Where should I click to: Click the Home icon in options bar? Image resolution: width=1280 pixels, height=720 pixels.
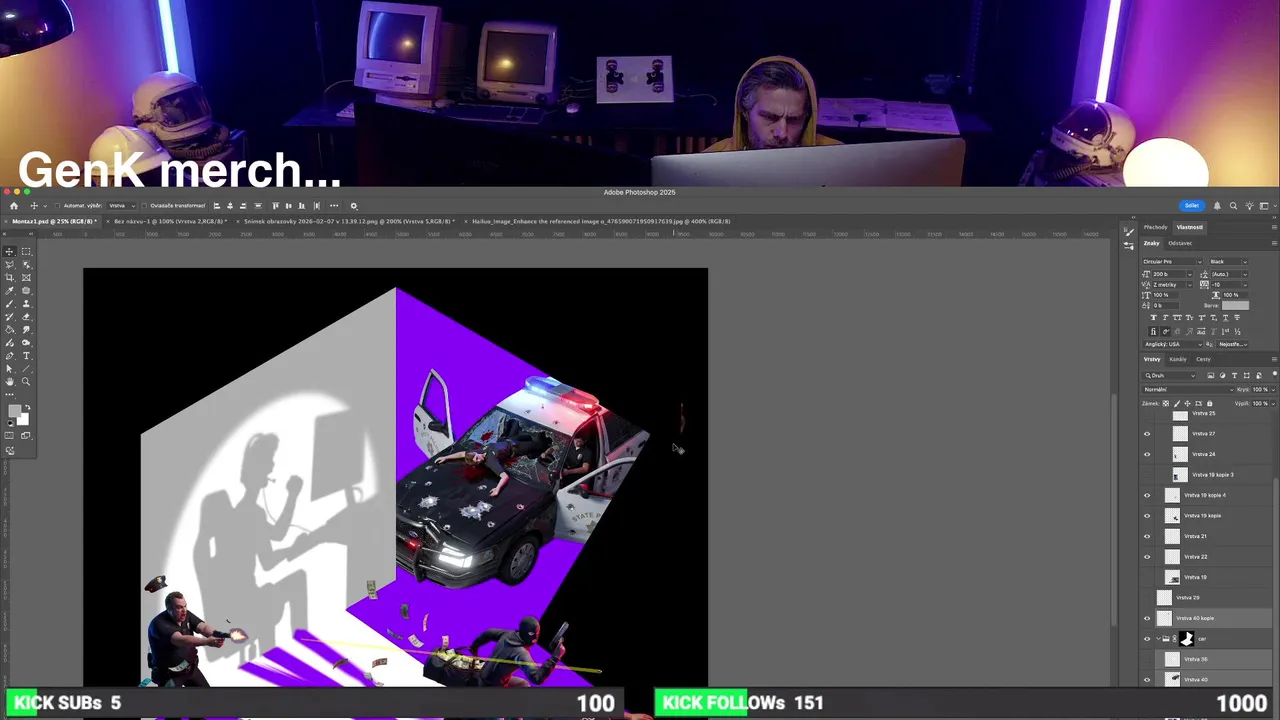click(x=14, y=206)
